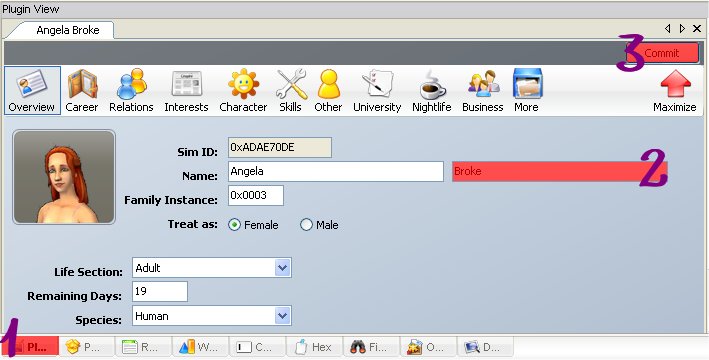Click the first name field Angela
This screenshot has height=360, width=709.
(336, 171)
